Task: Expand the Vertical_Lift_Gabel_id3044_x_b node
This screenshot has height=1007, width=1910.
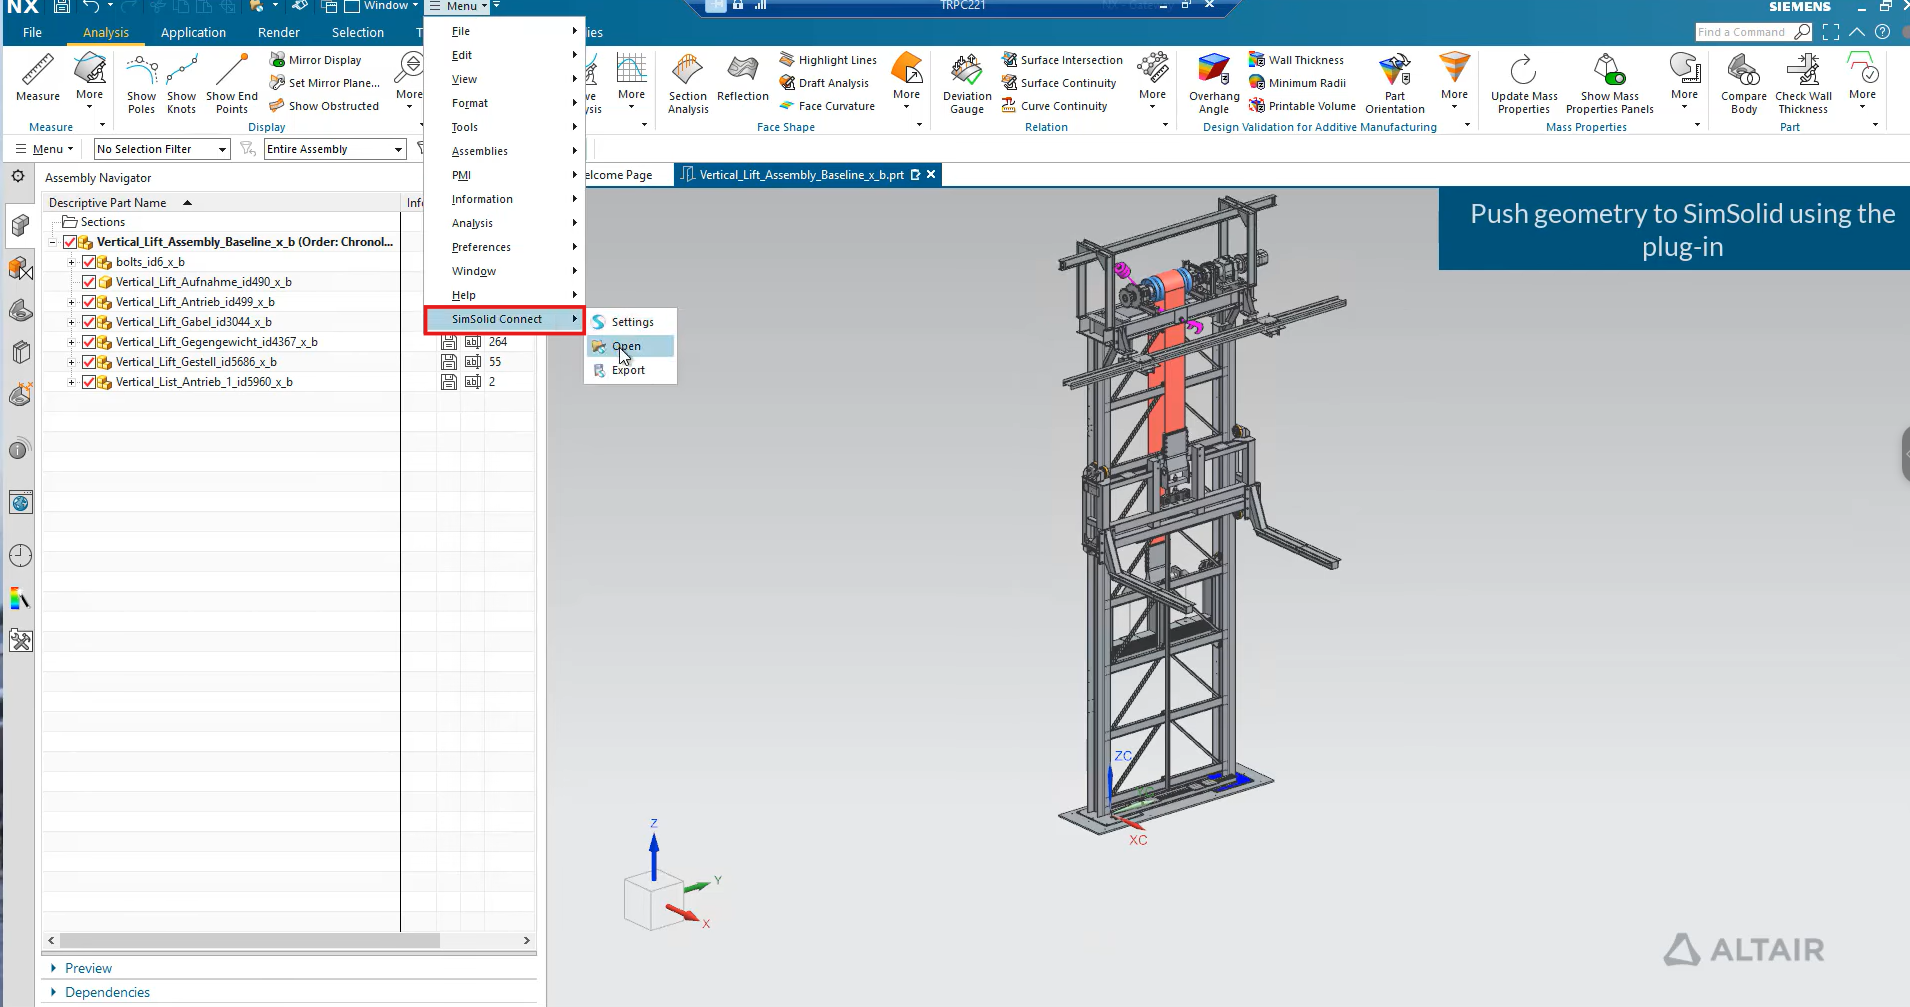Action: [x=72, y=322]
